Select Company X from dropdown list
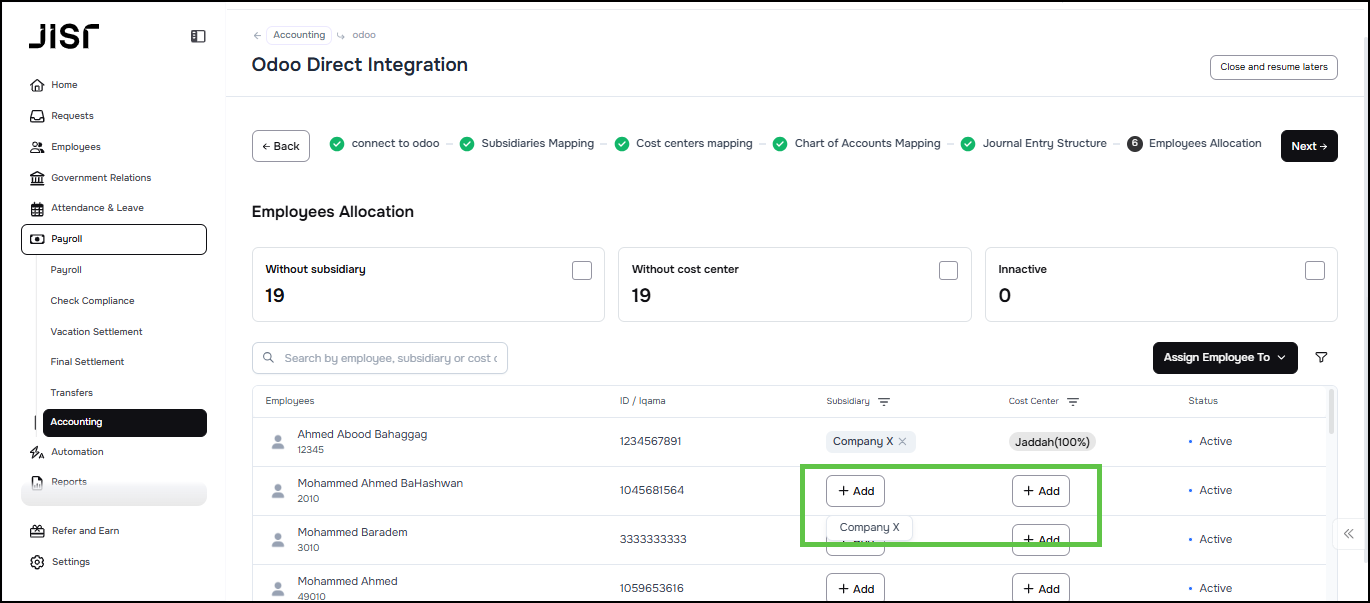This screenshot has height=603, width=1370. coord(869,528)
